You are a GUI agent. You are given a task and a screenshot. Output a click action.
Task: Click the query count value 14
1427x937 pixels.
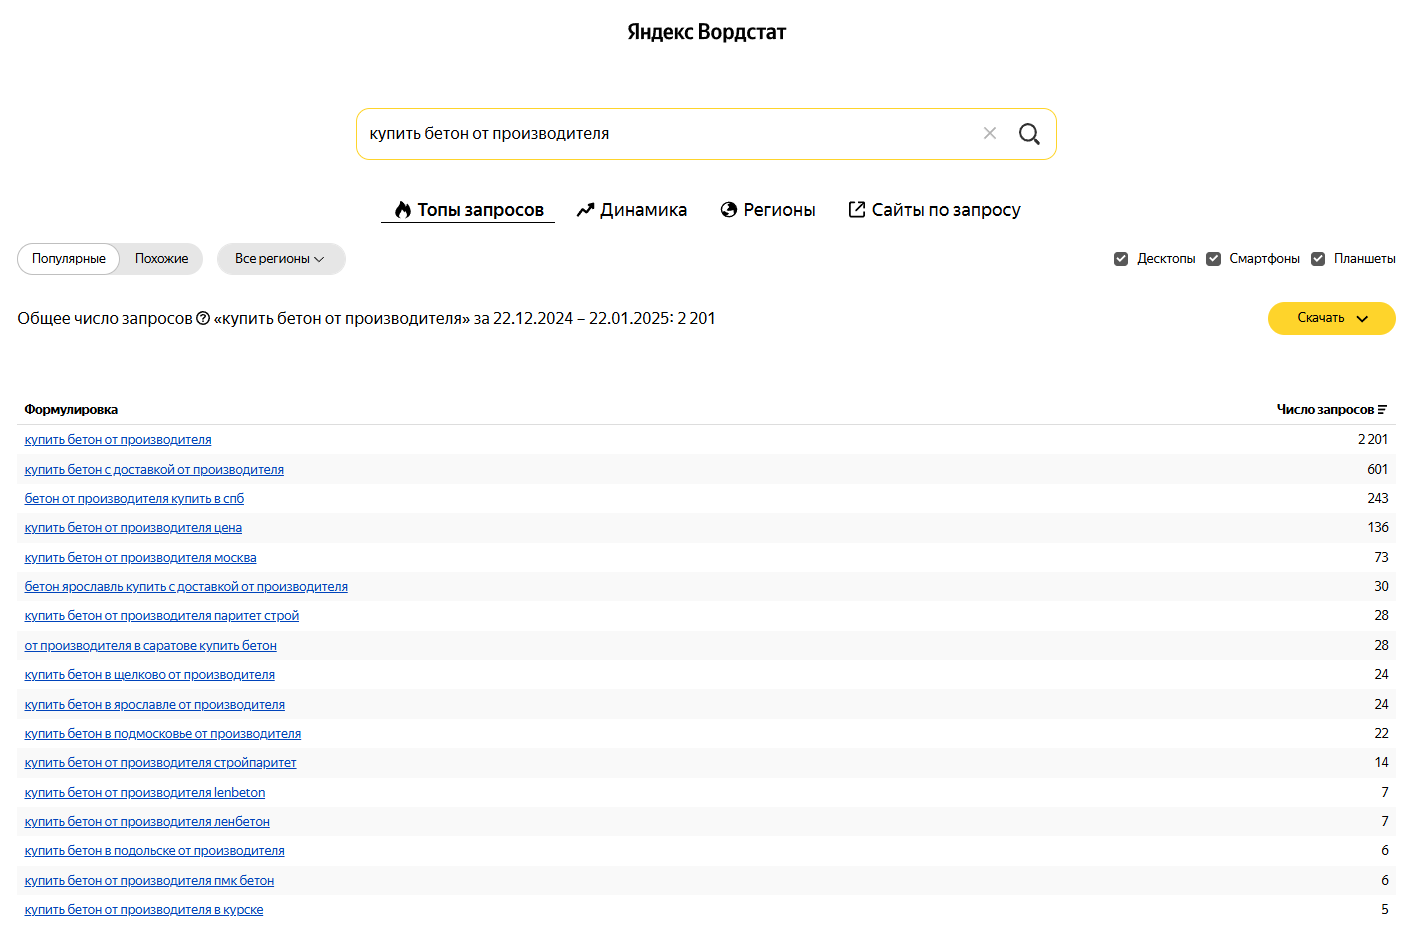(1381, 763)
